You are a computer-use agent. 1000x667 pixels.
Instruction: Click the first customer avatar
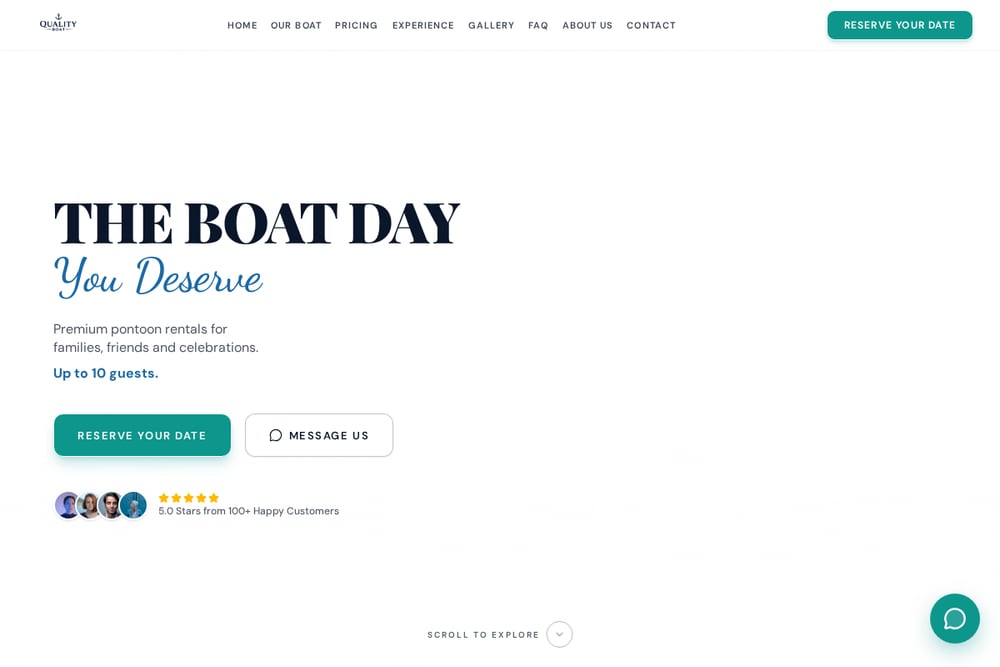click(67, 505)
